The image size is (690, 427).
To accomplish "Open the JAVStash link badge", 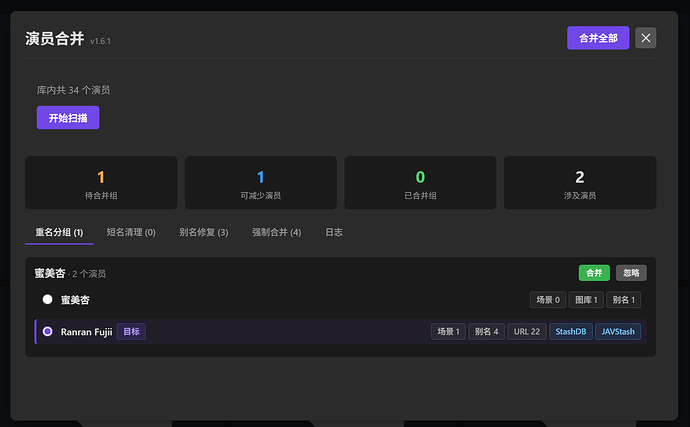I will pyautogui.click(x=618, y=331).
